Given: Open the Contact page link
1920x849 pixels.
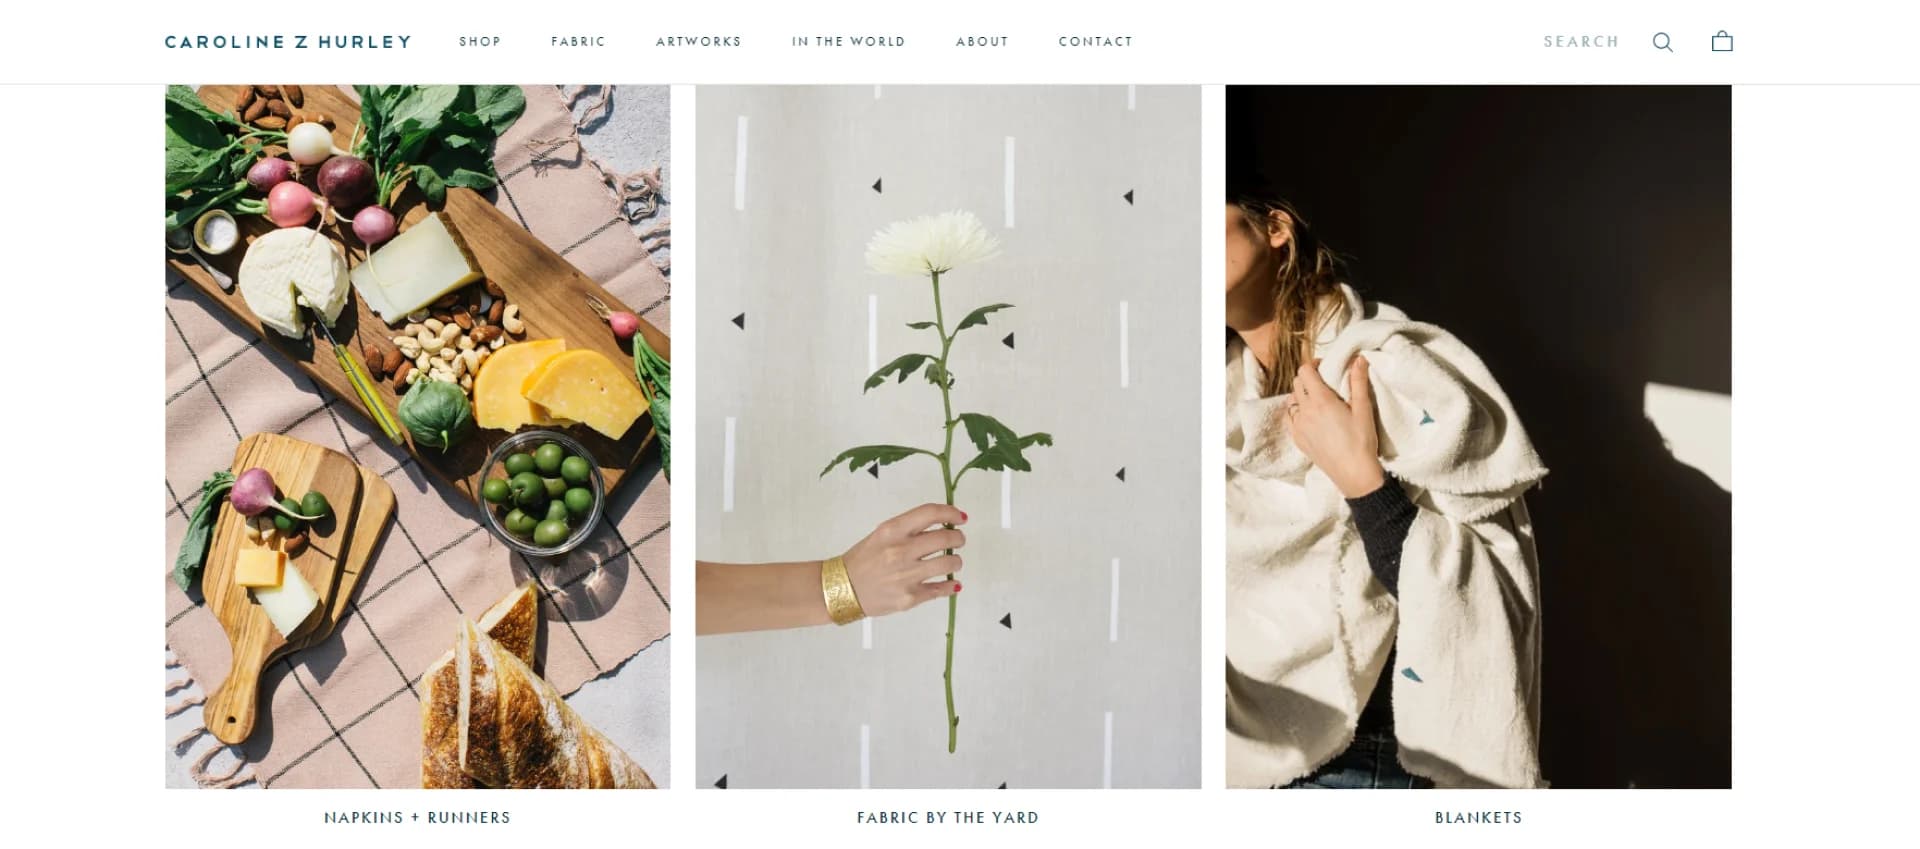Looking at the screenshot, I should tap(1096, 42).
